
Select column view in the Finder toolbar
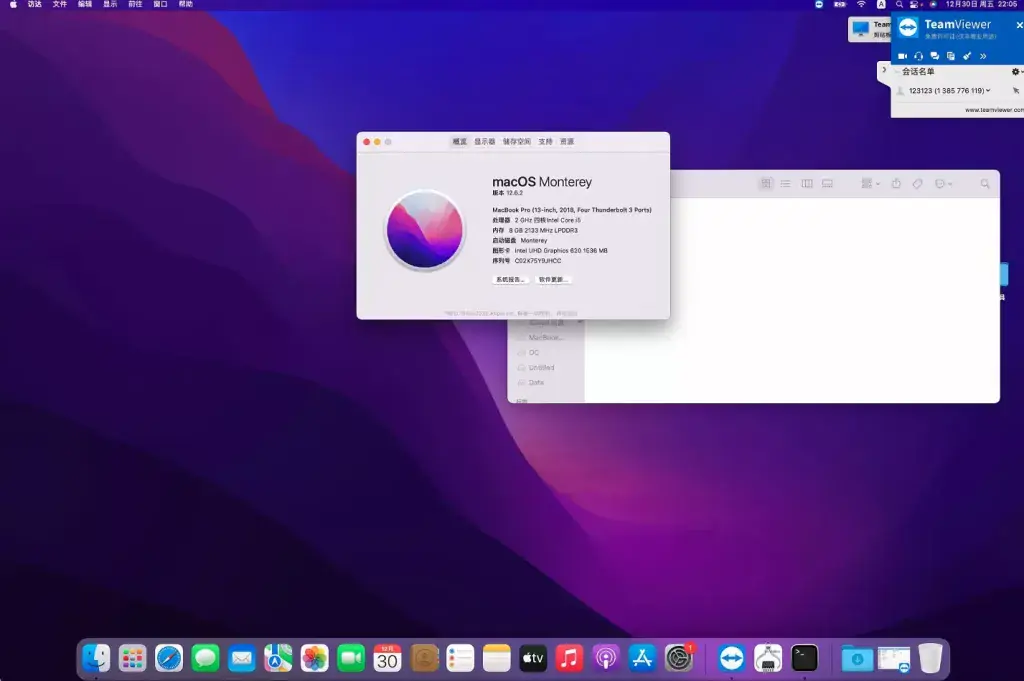coord(807,183)
